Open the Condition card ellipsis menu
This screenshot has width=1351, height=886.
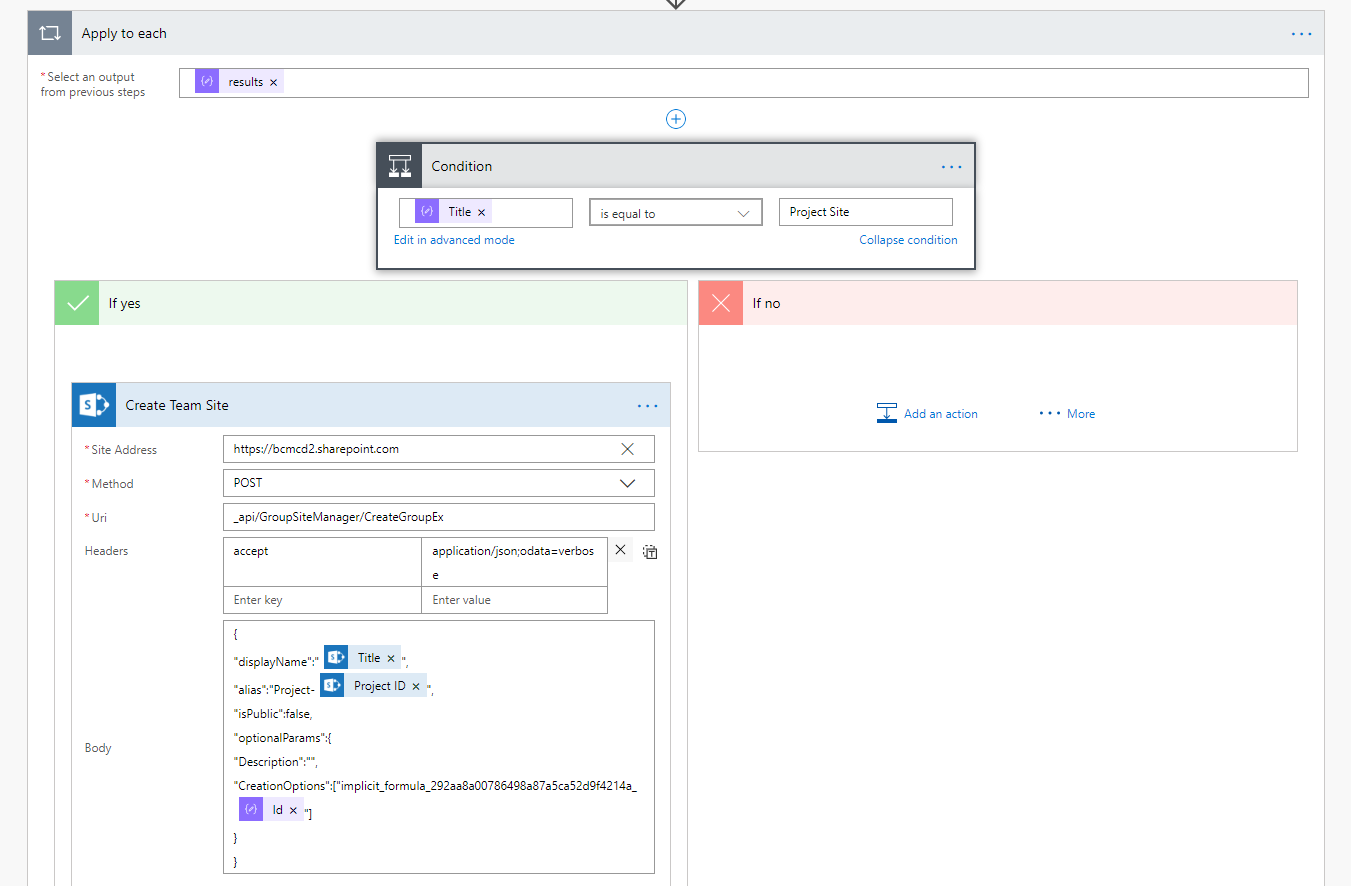[x=951, y=167]
